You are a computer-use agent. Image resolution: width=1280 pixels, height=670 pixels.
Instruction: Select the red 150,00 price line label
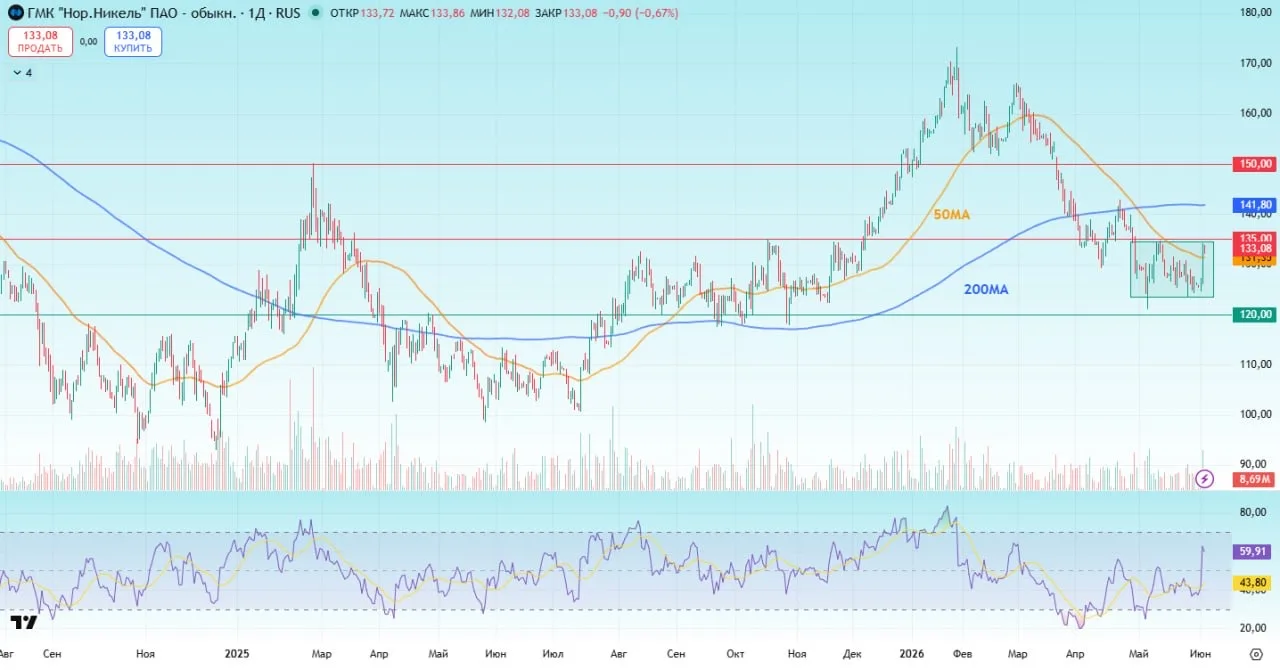tap(1256, 163)
